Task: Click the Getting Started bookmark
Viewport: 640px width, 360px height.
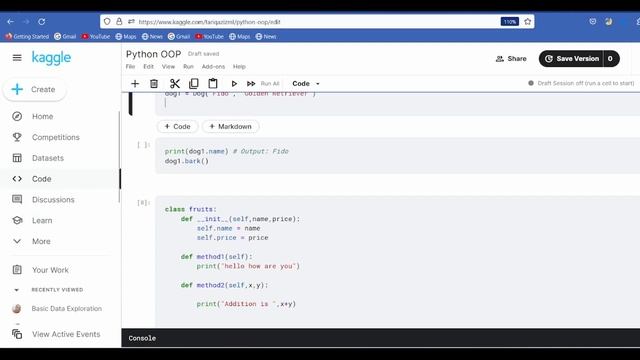Action: point(27,36)
